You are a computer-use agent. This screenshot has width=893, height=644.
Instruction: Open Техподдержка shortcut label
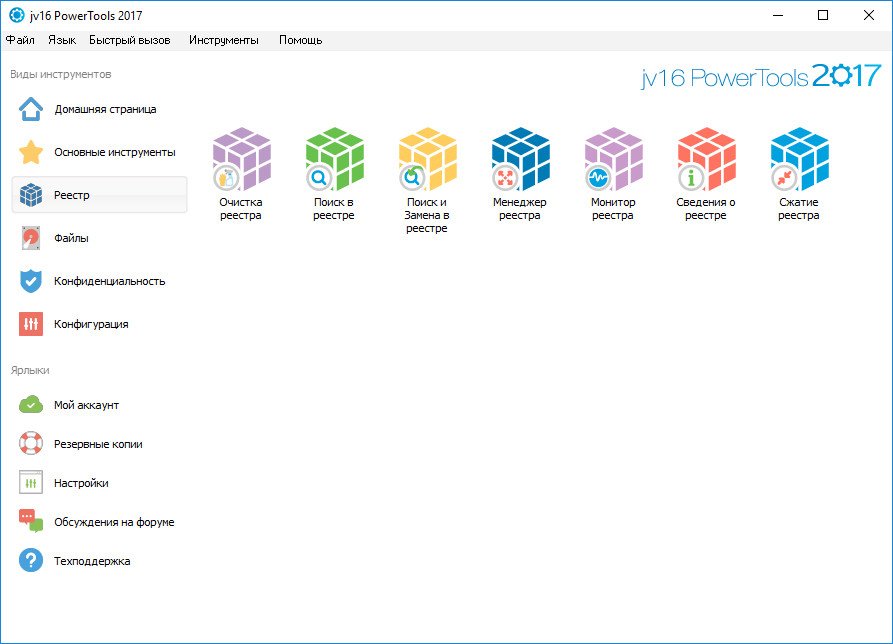pos(92,561)
